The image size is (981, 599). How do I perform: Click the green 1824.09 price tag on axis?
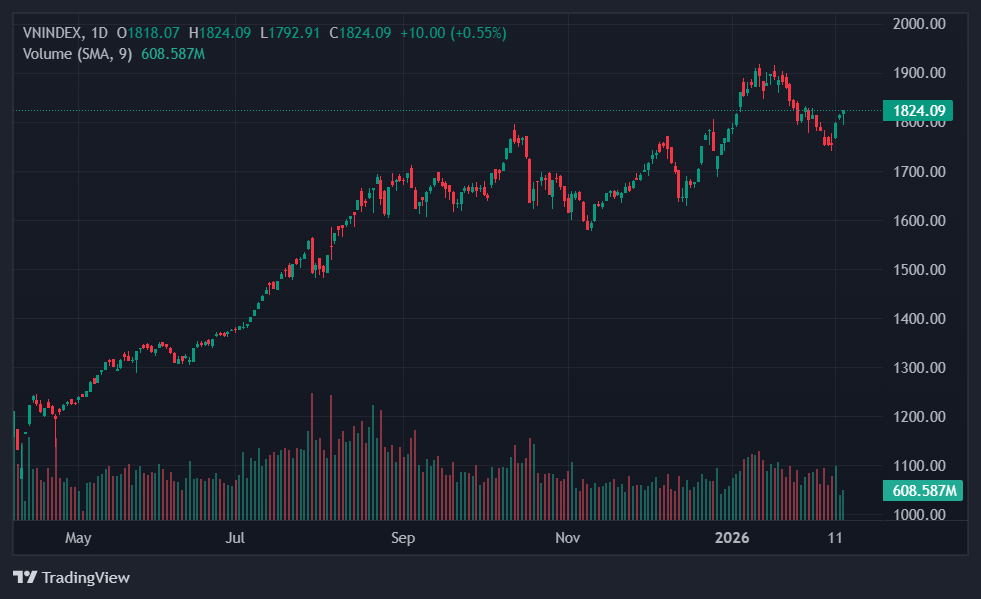(x=917, y=111)
